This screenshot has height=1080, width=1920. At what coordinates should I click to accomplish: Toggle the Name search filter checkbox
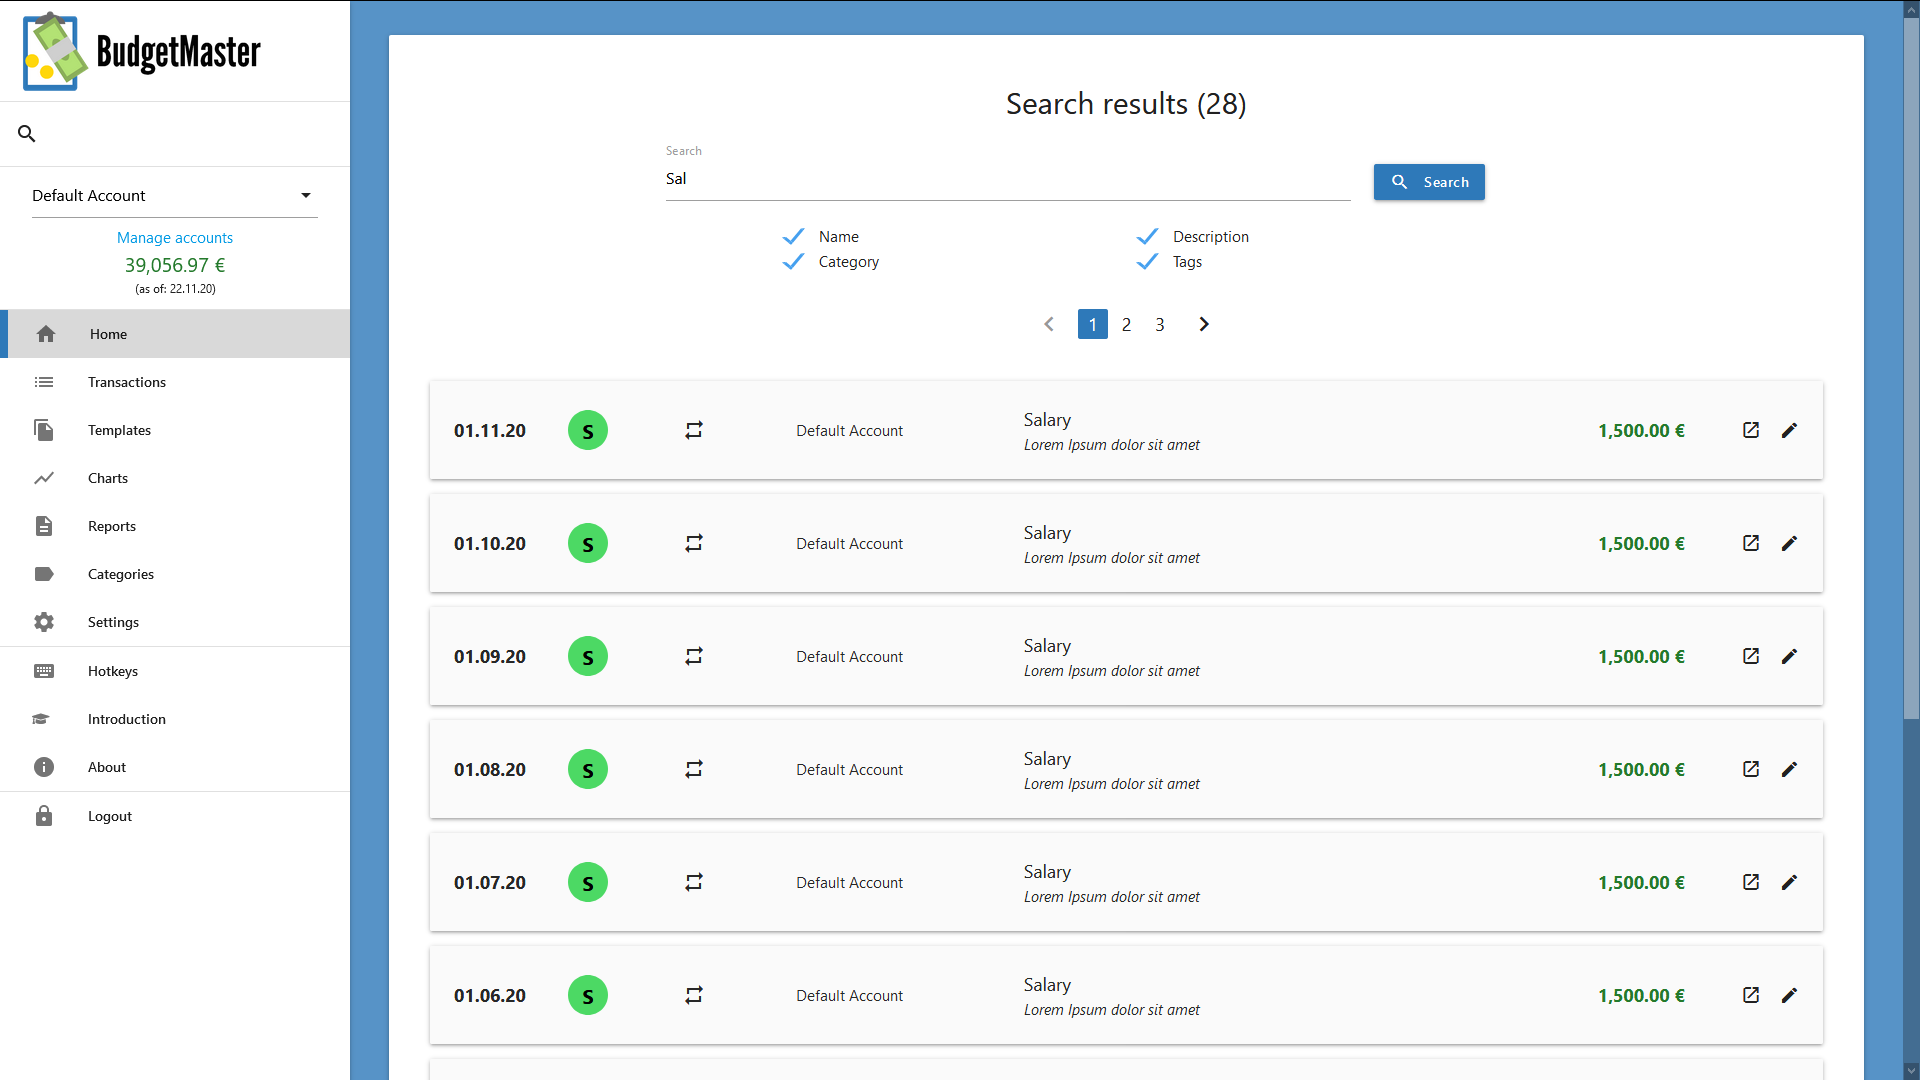[793, 236]
